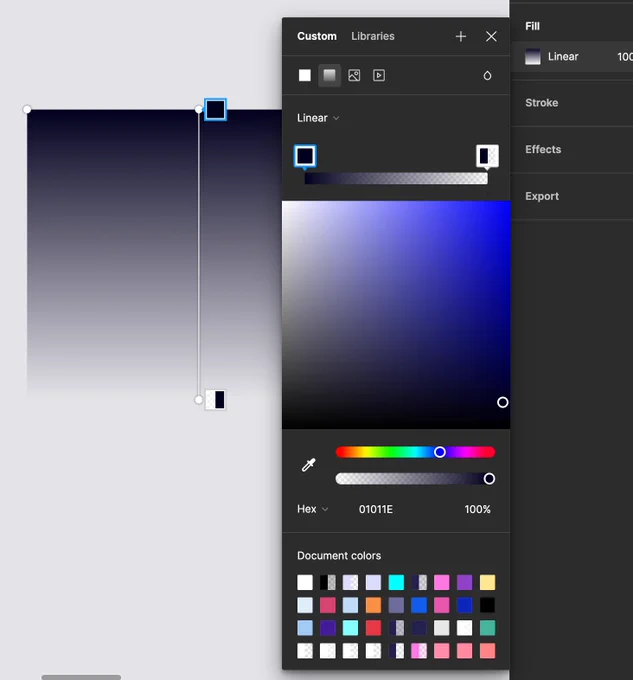The width and height of the screenshot is (633, 680).
Task: Click the Linear fill swatch in Fill section
Action: (533, 57)
